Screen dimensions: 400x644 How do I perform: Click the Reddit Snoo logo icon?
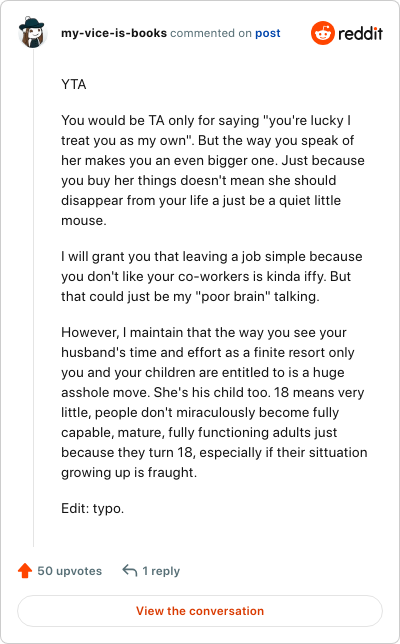(323, 33)
